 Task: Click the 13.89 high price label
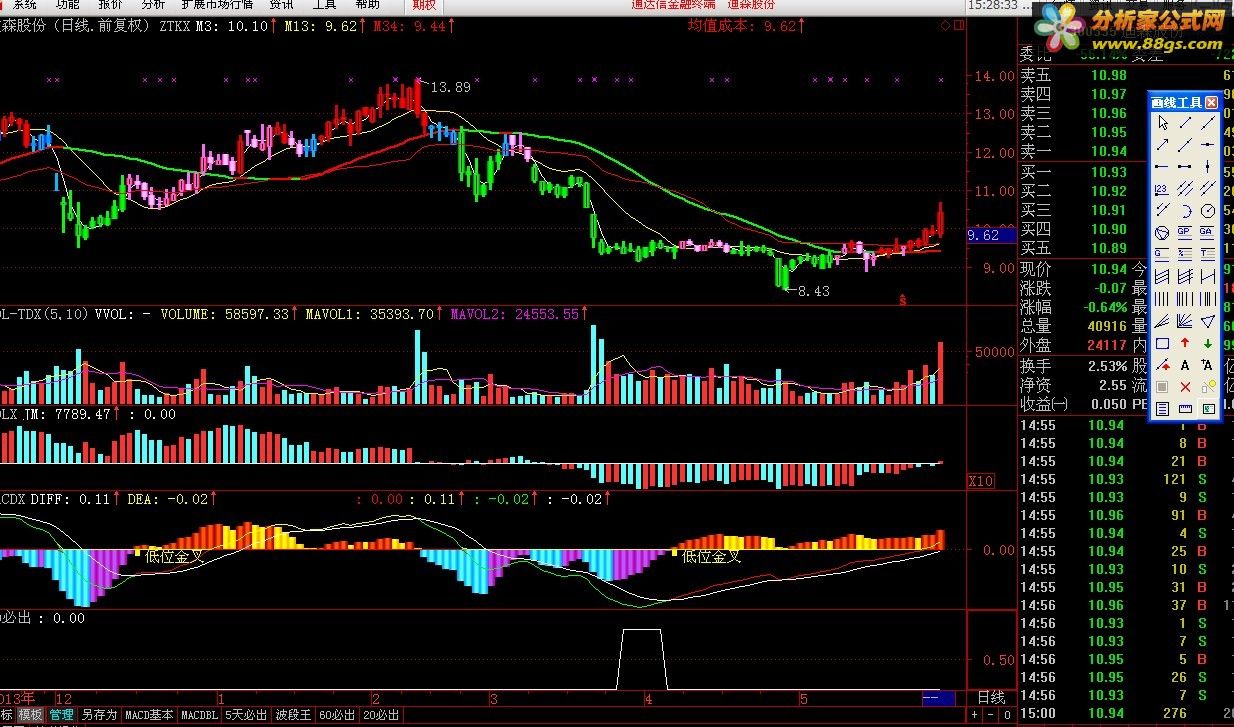point(450,87)
